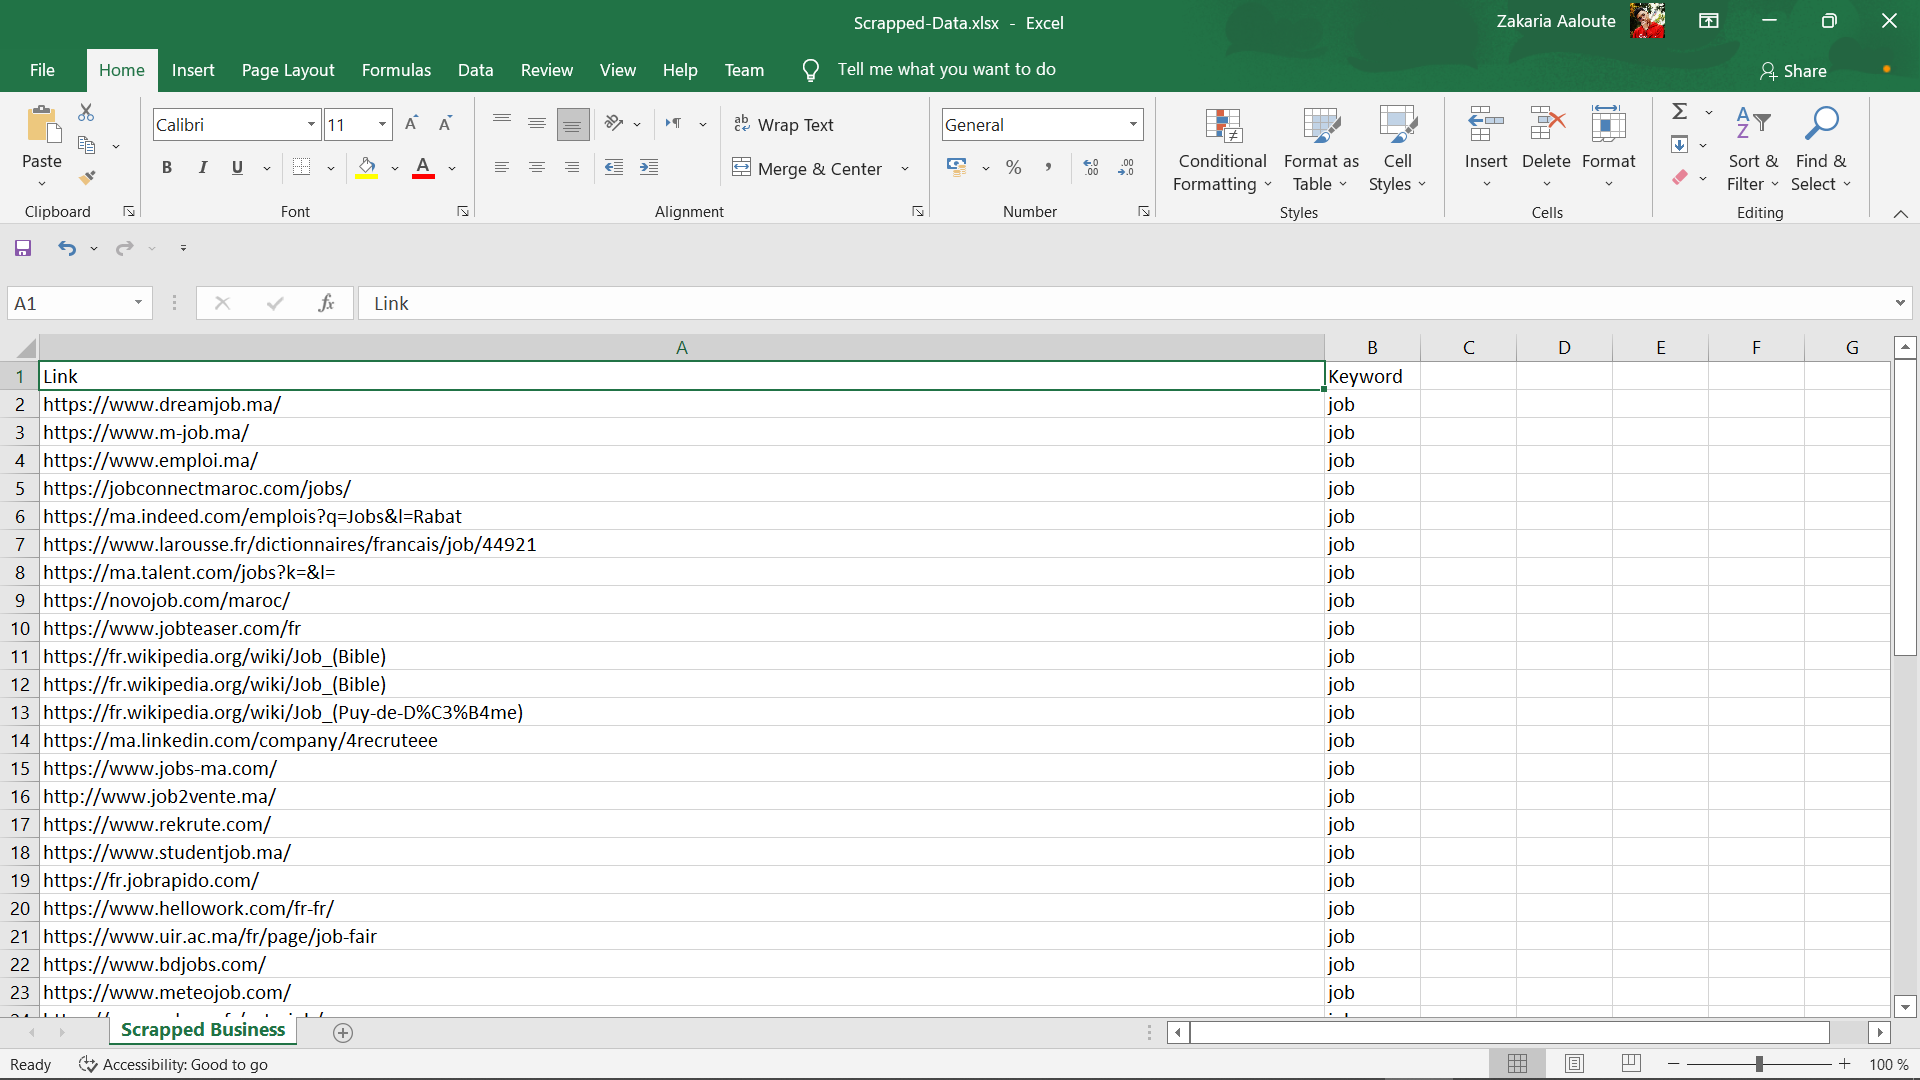The width and height of the screenshot is (1920, 1080).
Task: Toggle Wrap Text on
Action: [x=784, y=124]
